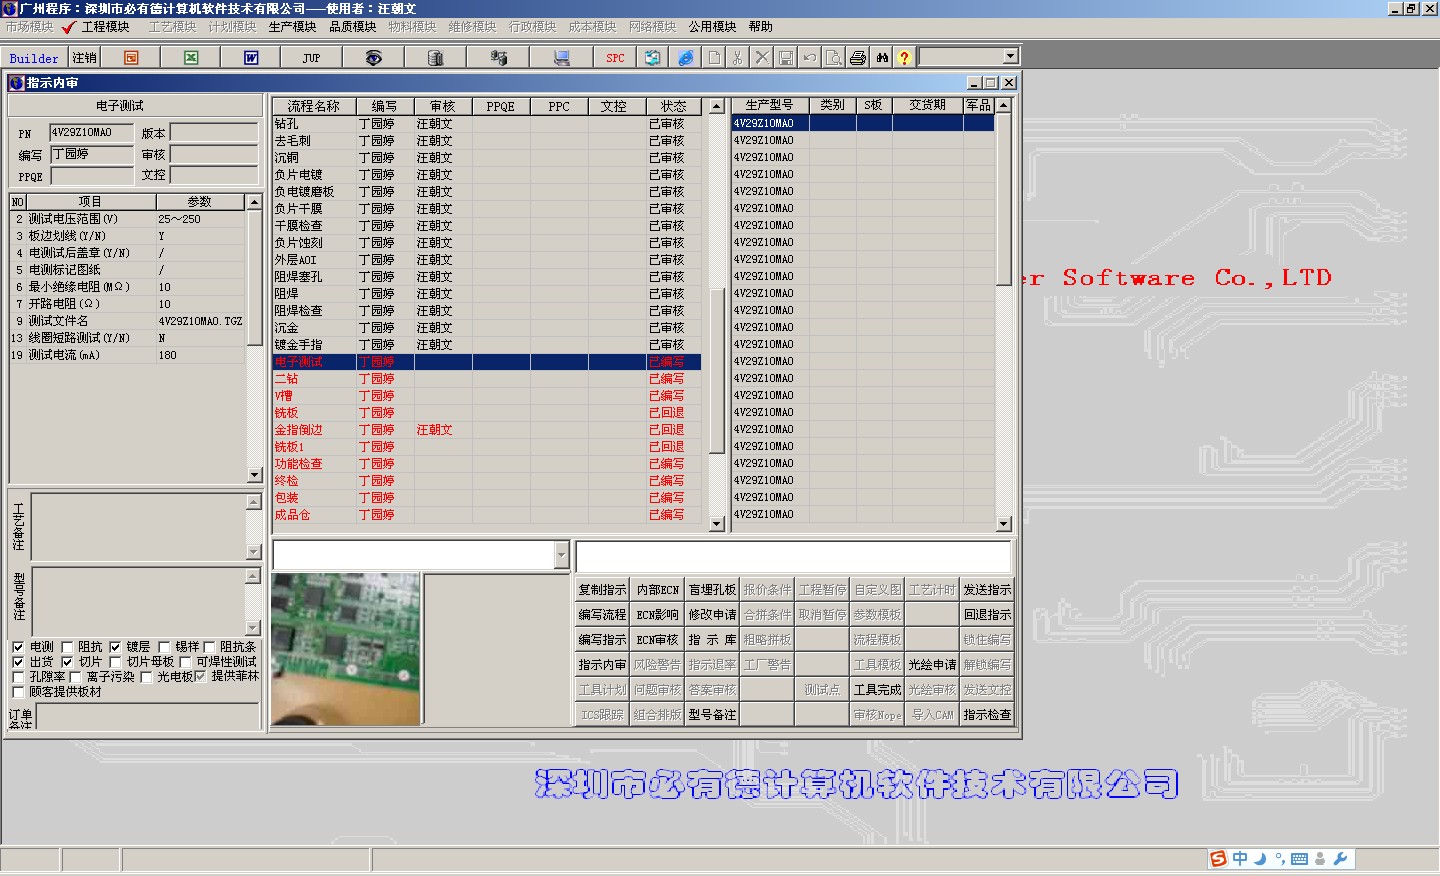This screenshot has width=1440, height=876.
Task: Click the 指示检查 button
Action: 987,715
